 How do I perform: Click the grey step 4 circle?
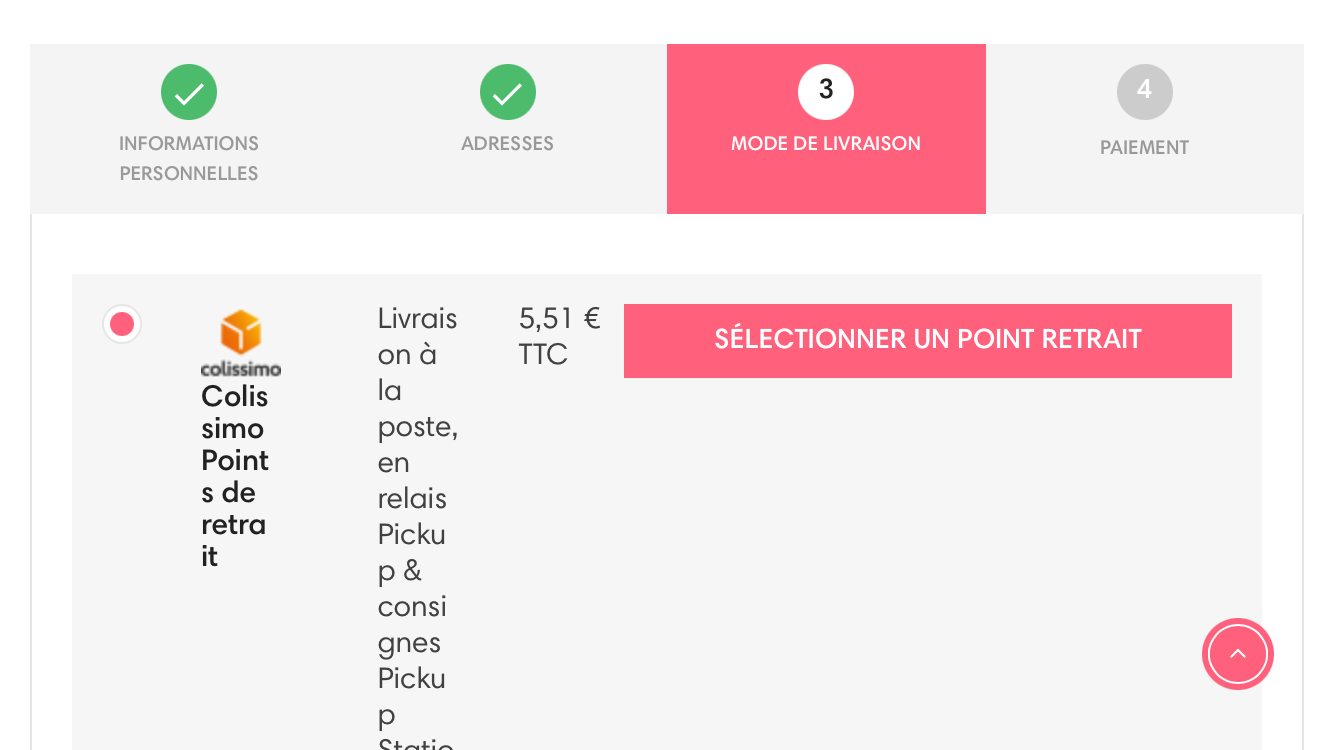point(1144,92)
